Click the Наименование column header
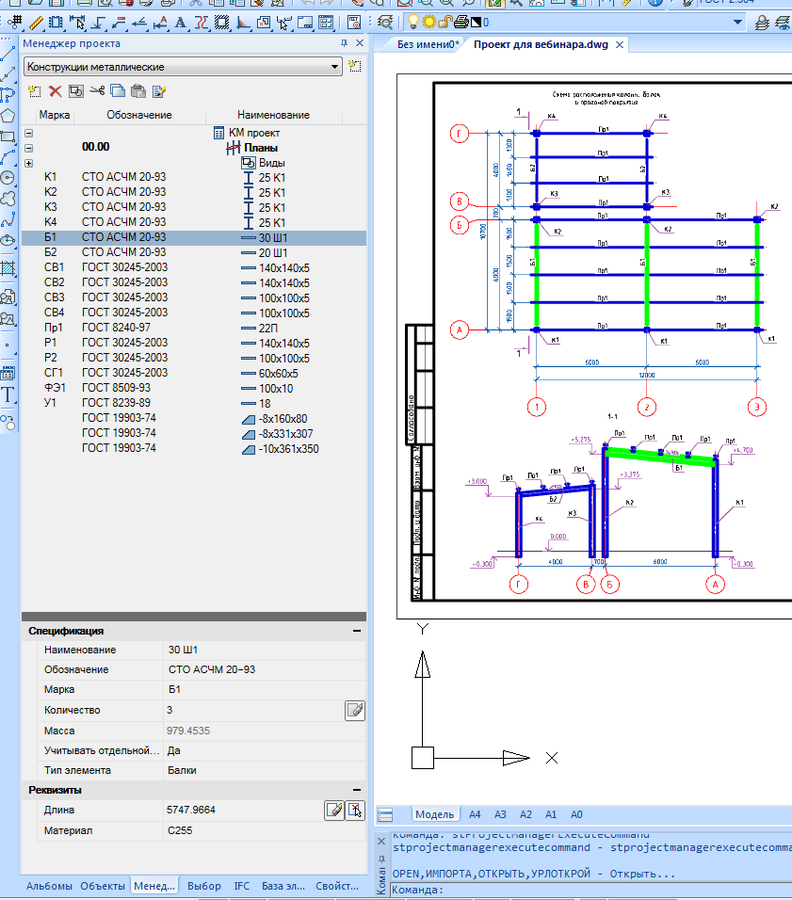Viewport: 792px width, 900px height. pos(274,115)
